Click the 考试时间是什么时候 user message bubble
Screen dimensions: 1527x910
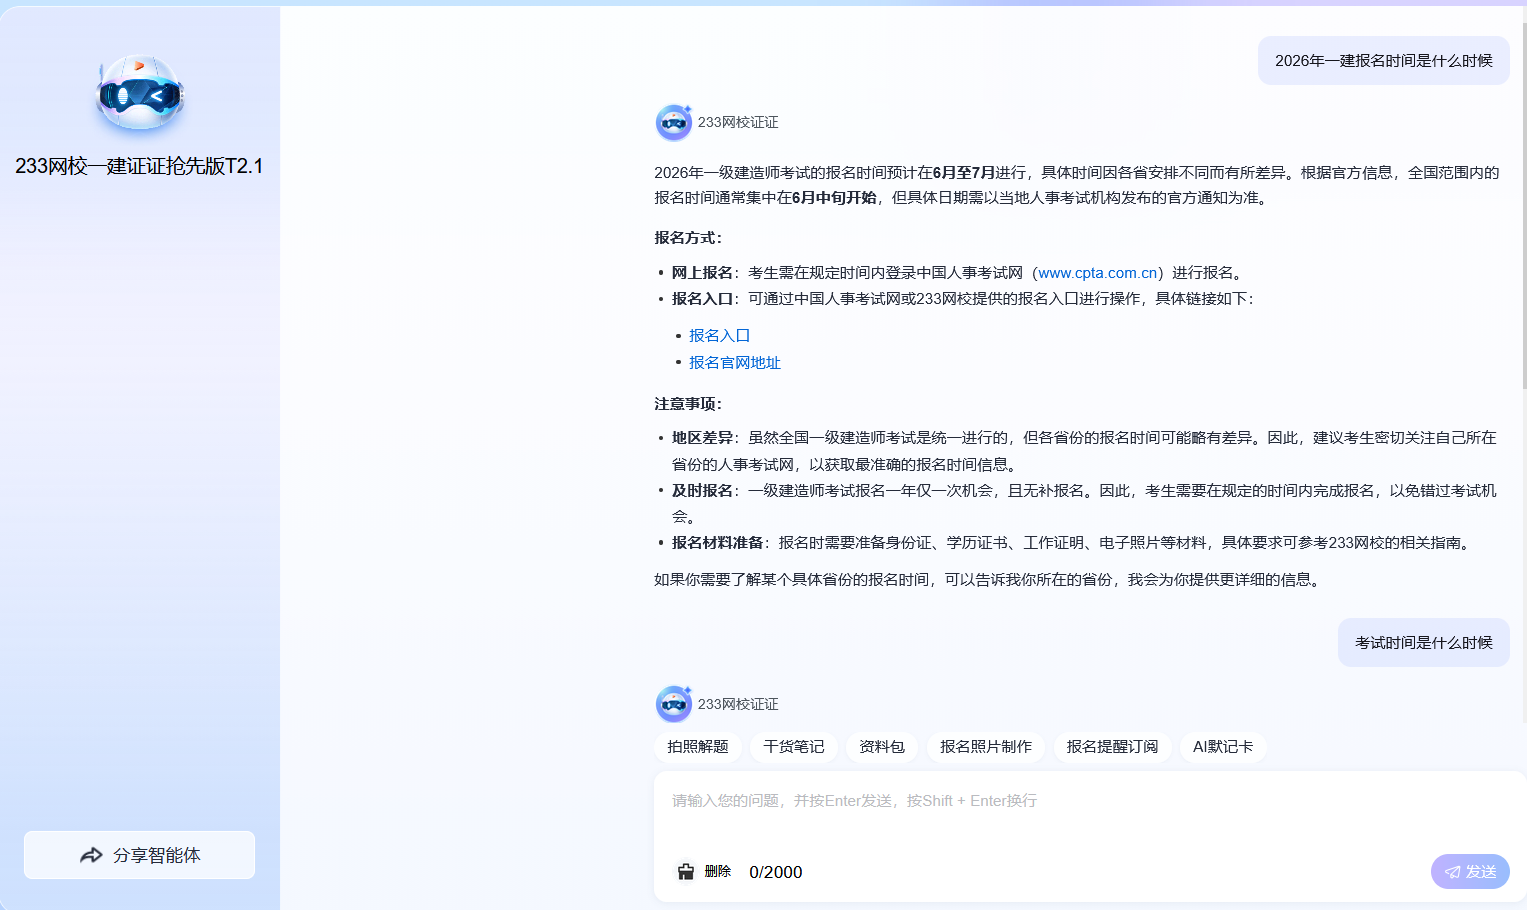1423,643
